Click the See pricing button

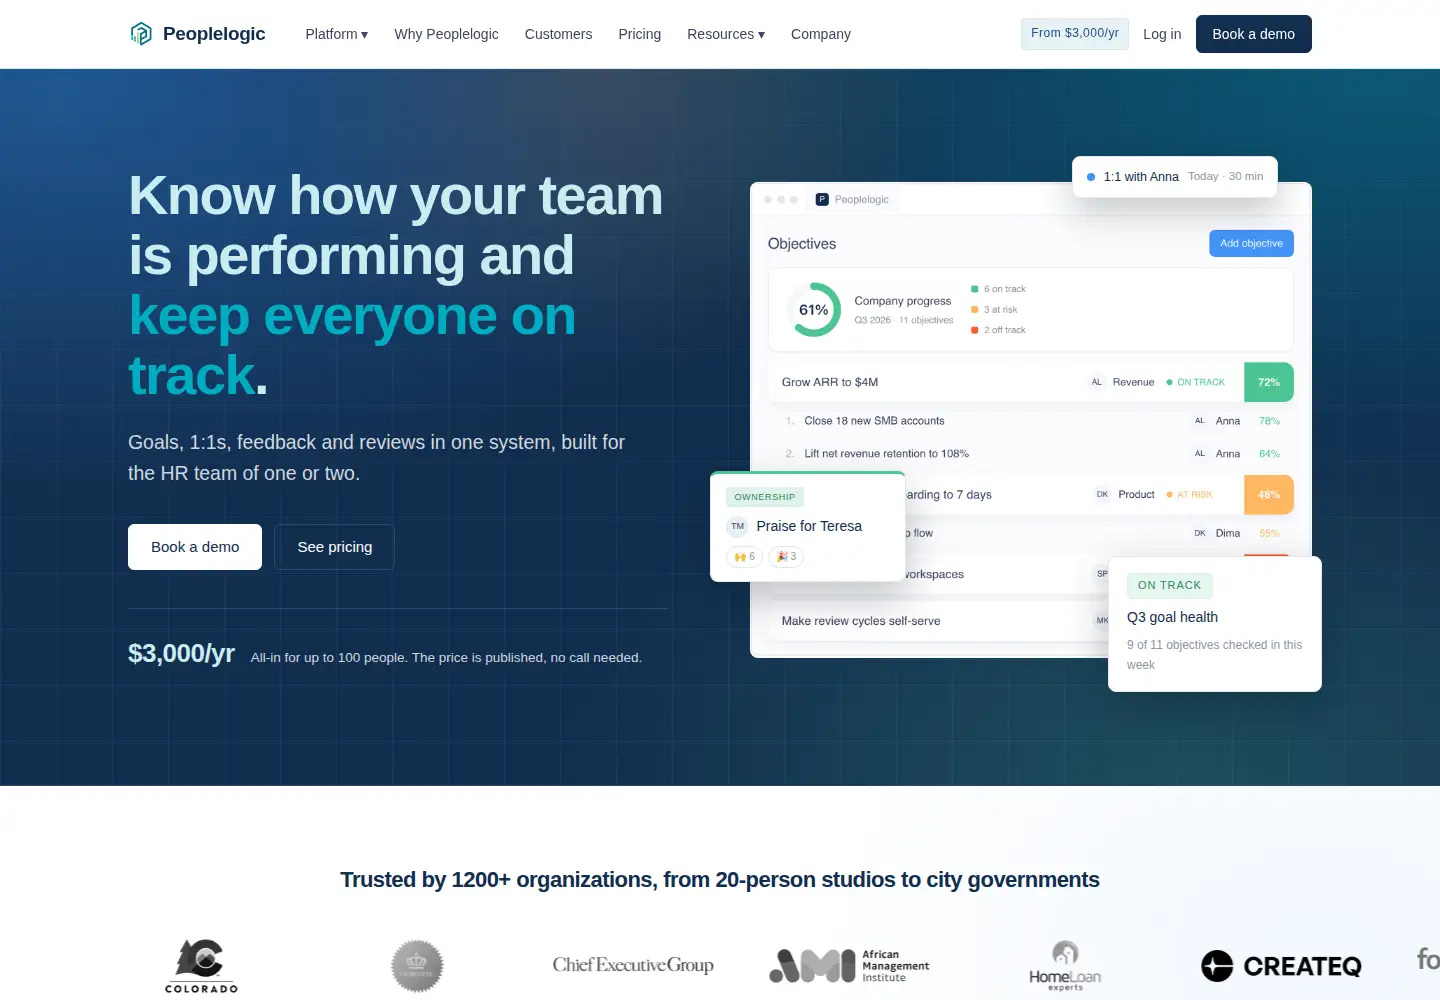click(x=335, y=547)
